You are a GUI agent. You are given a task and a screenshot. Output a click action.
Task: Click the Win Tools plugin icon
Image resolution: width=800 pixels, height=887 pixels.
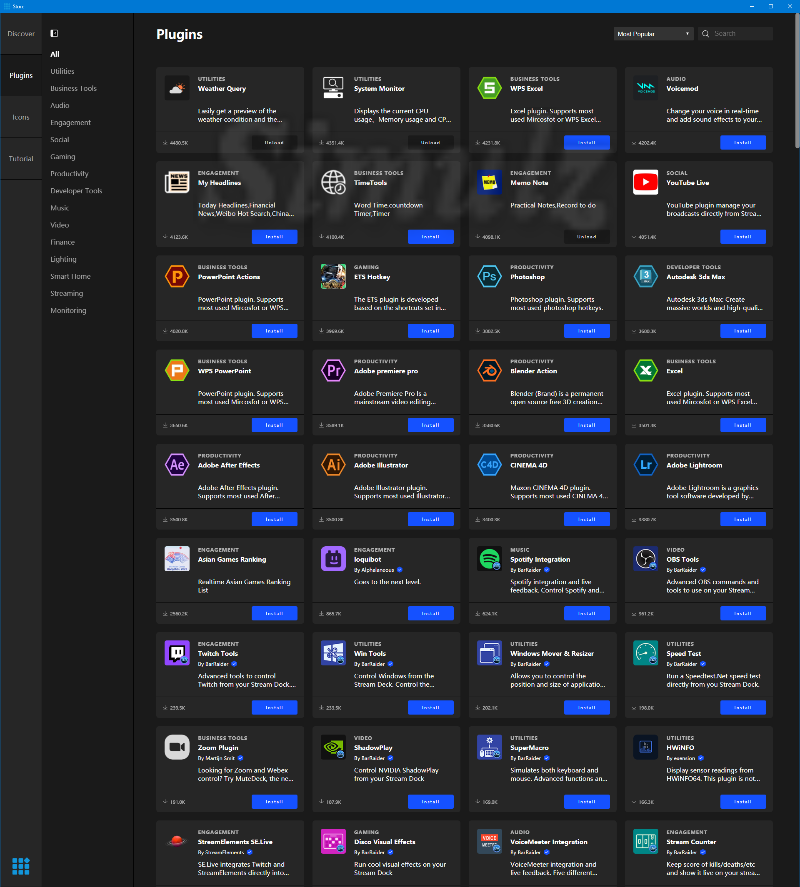[333, 653]
